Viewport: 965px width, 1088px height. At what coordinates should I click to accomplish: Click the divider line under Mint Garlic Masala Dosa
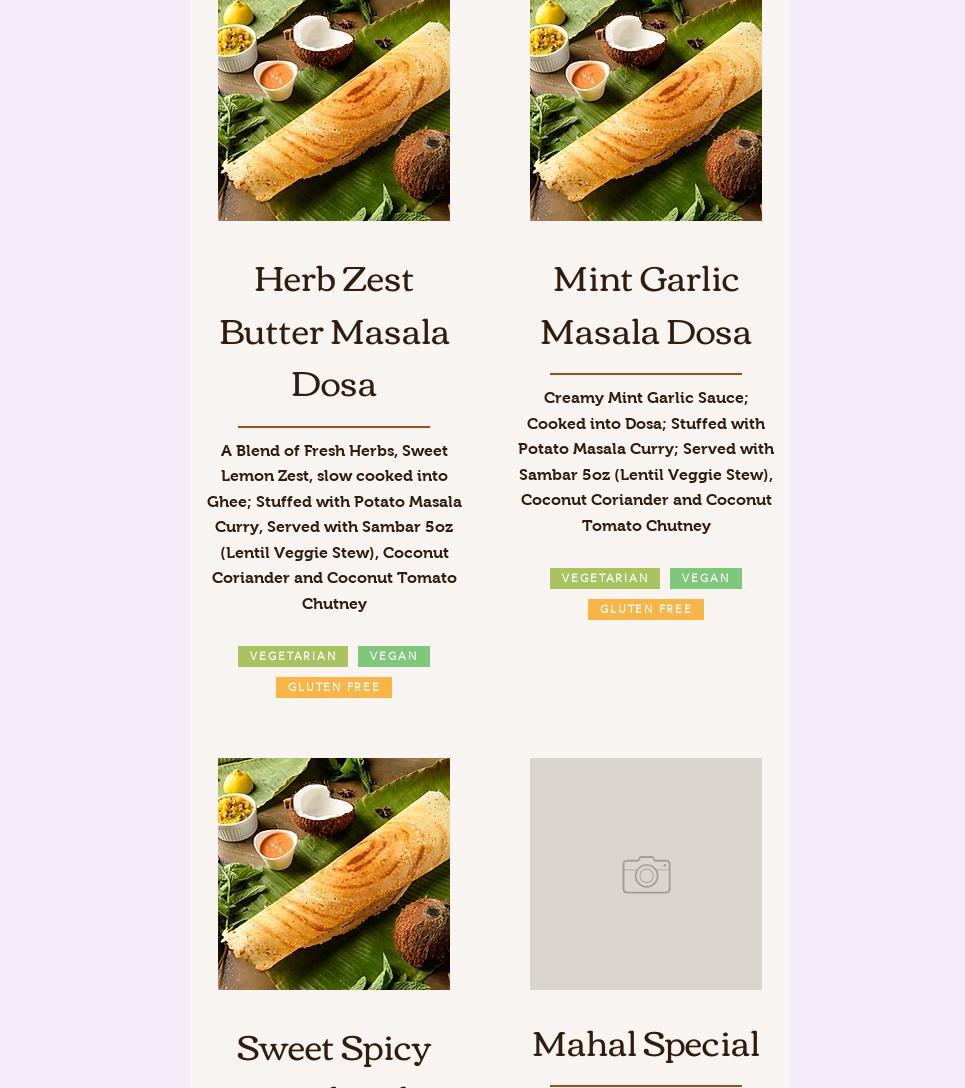pos(646,373)
